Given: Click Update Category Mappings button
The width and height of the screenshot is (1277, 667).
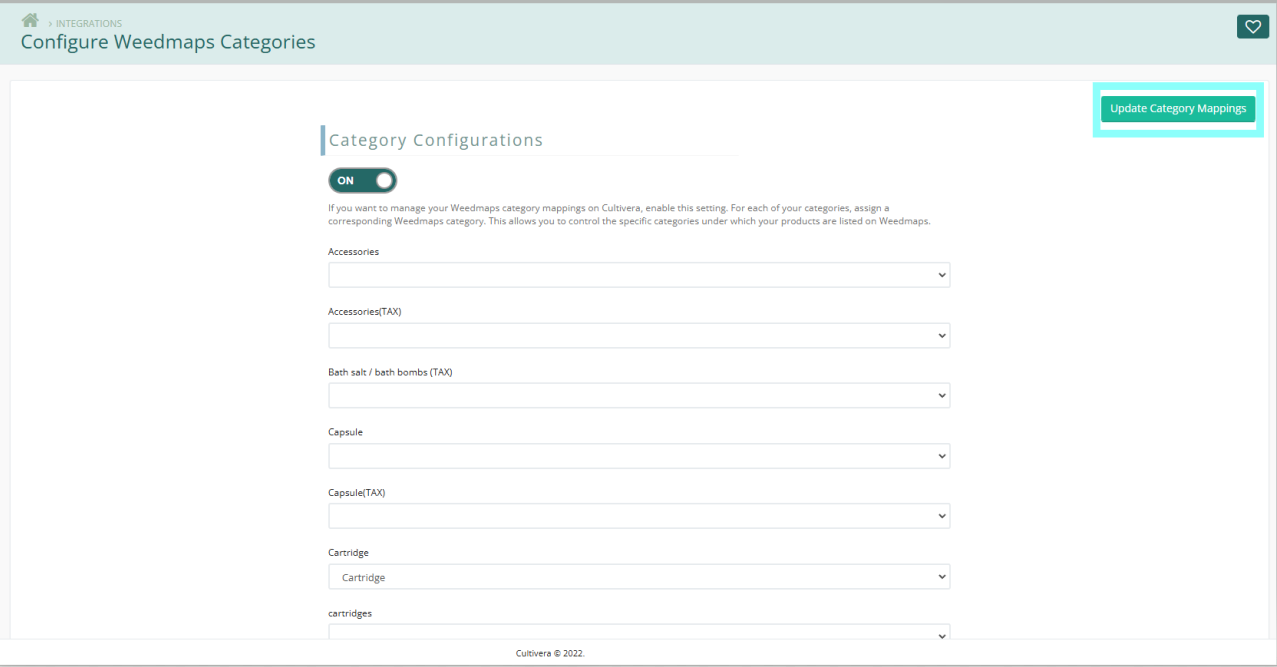Looking at the screenshot, I should coord(1178,109).
